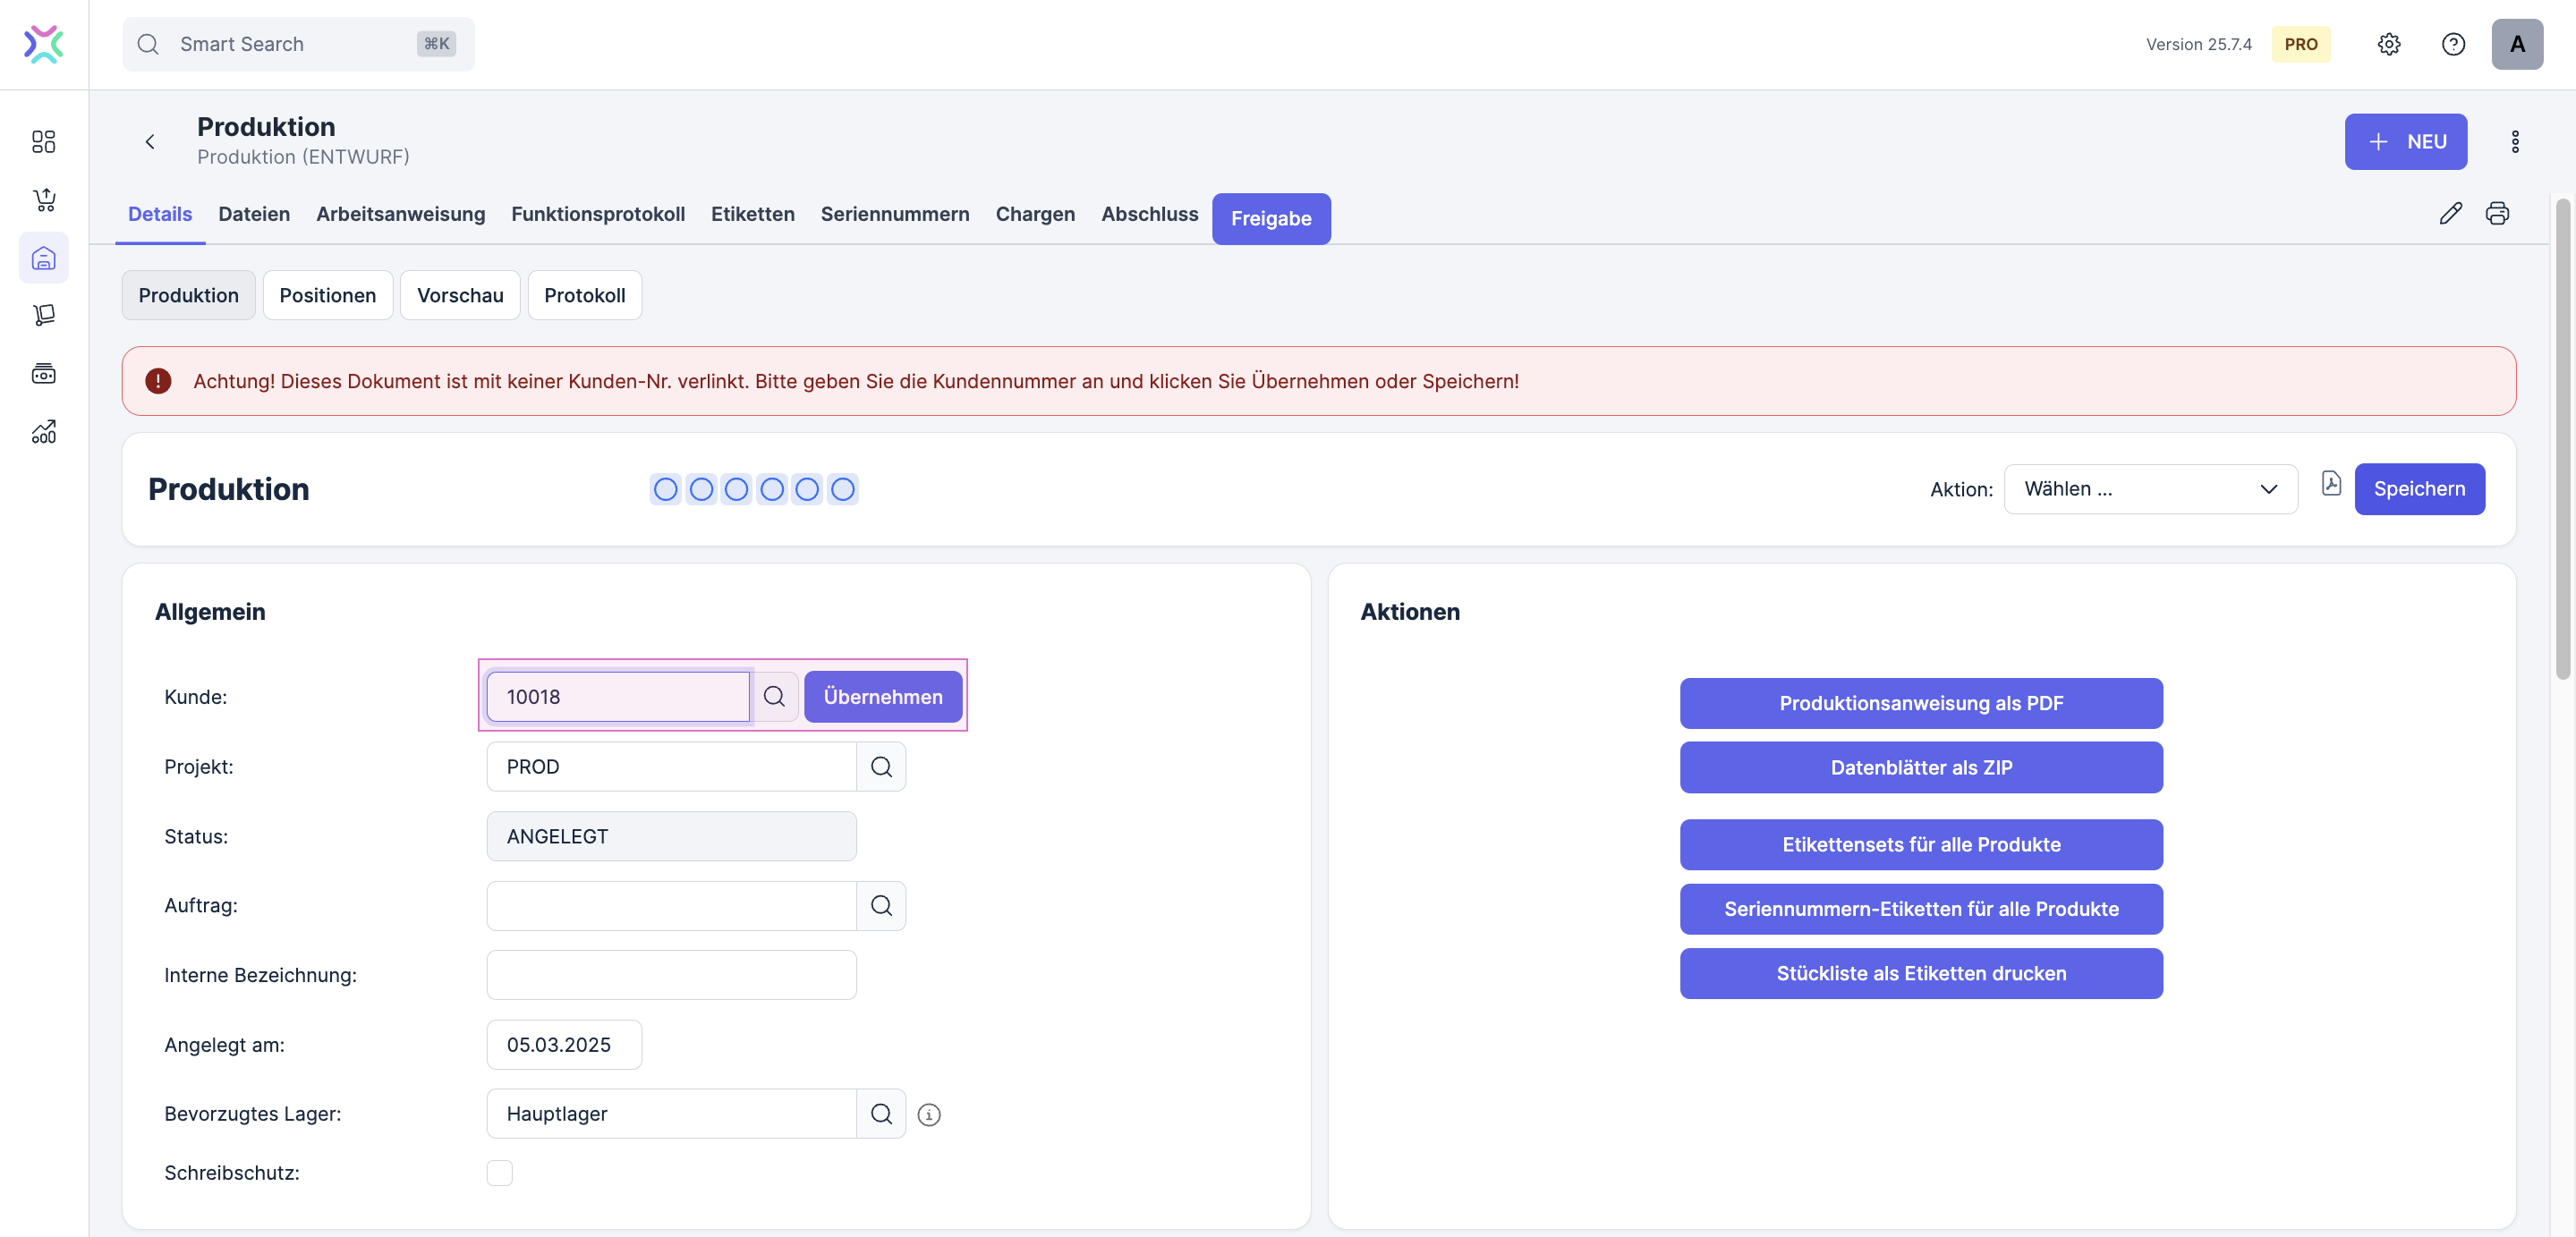This screenshot has height=1237, width=2576.
Task: Open the Positionen sub-tab
Action: 327,295
